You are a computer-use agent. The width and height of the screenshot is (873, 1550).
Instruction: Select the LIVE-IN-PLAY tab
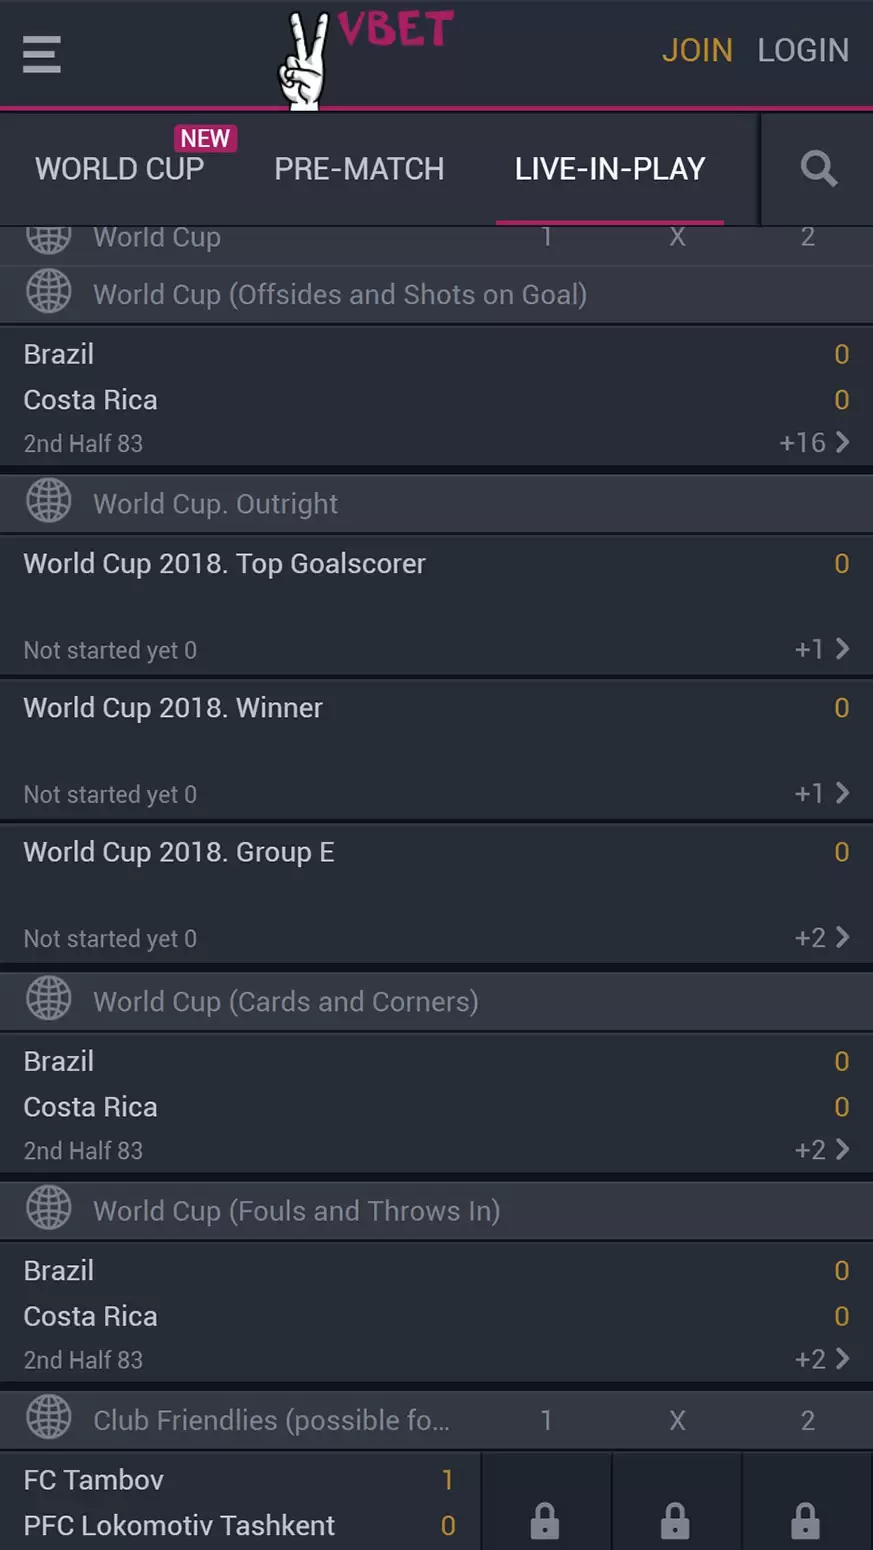tap(610, 169)
